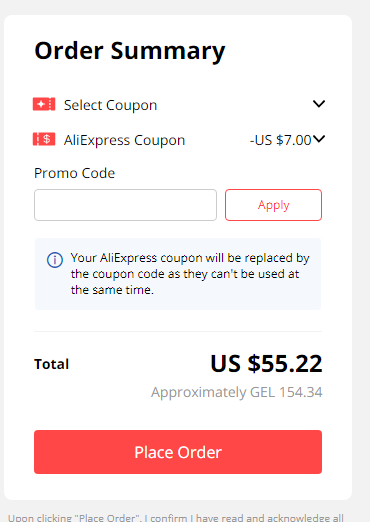The image size is (370, 522).
Task: Click the Place Order confirmation disclaimer text
Action: (176, 518)
